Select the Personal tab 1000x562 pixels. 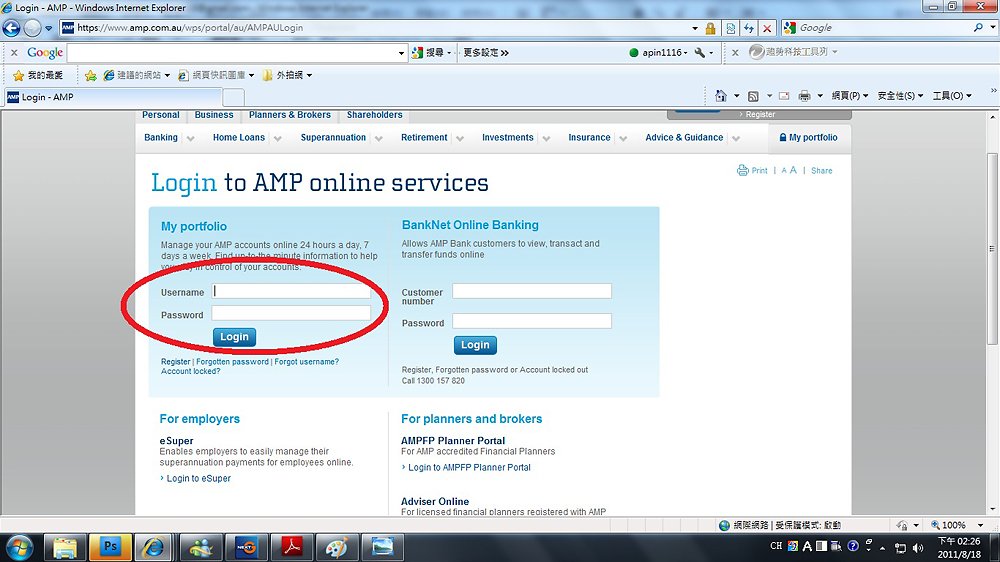(x=161, y=115)
